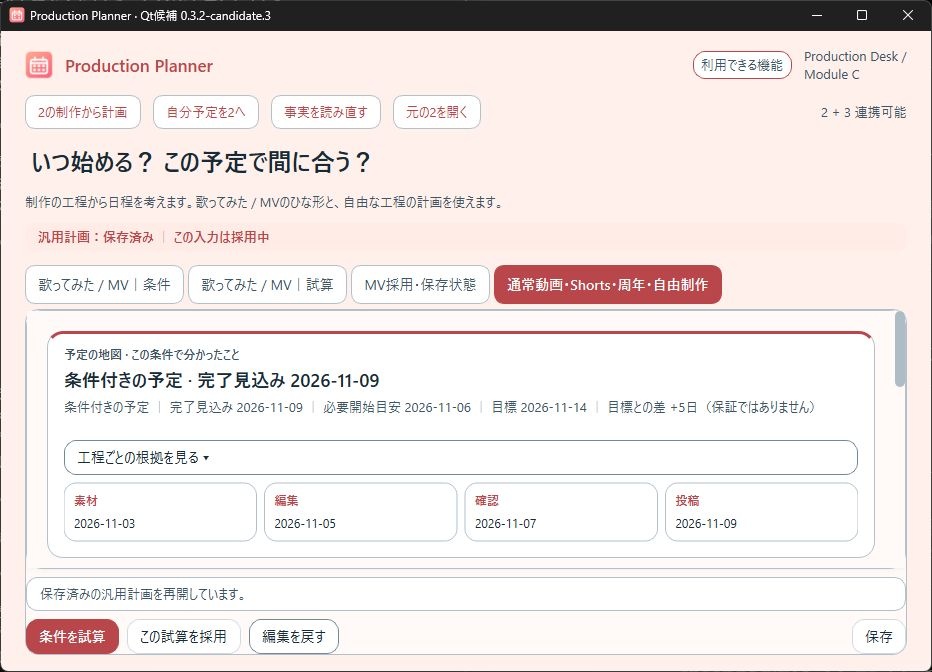Click the 2の制作から計画 button
The width and height of the screenshot is (932, 672).
coord(83,112)
